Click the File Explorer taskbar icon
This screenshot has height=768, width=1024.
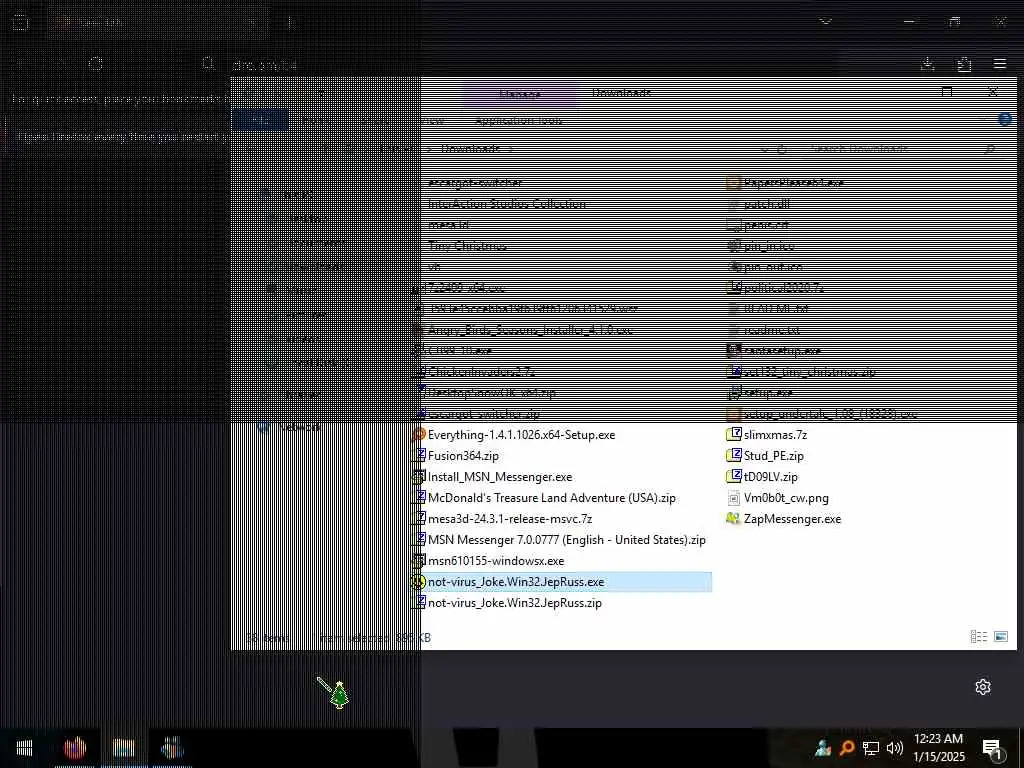[x=123, y=748]
